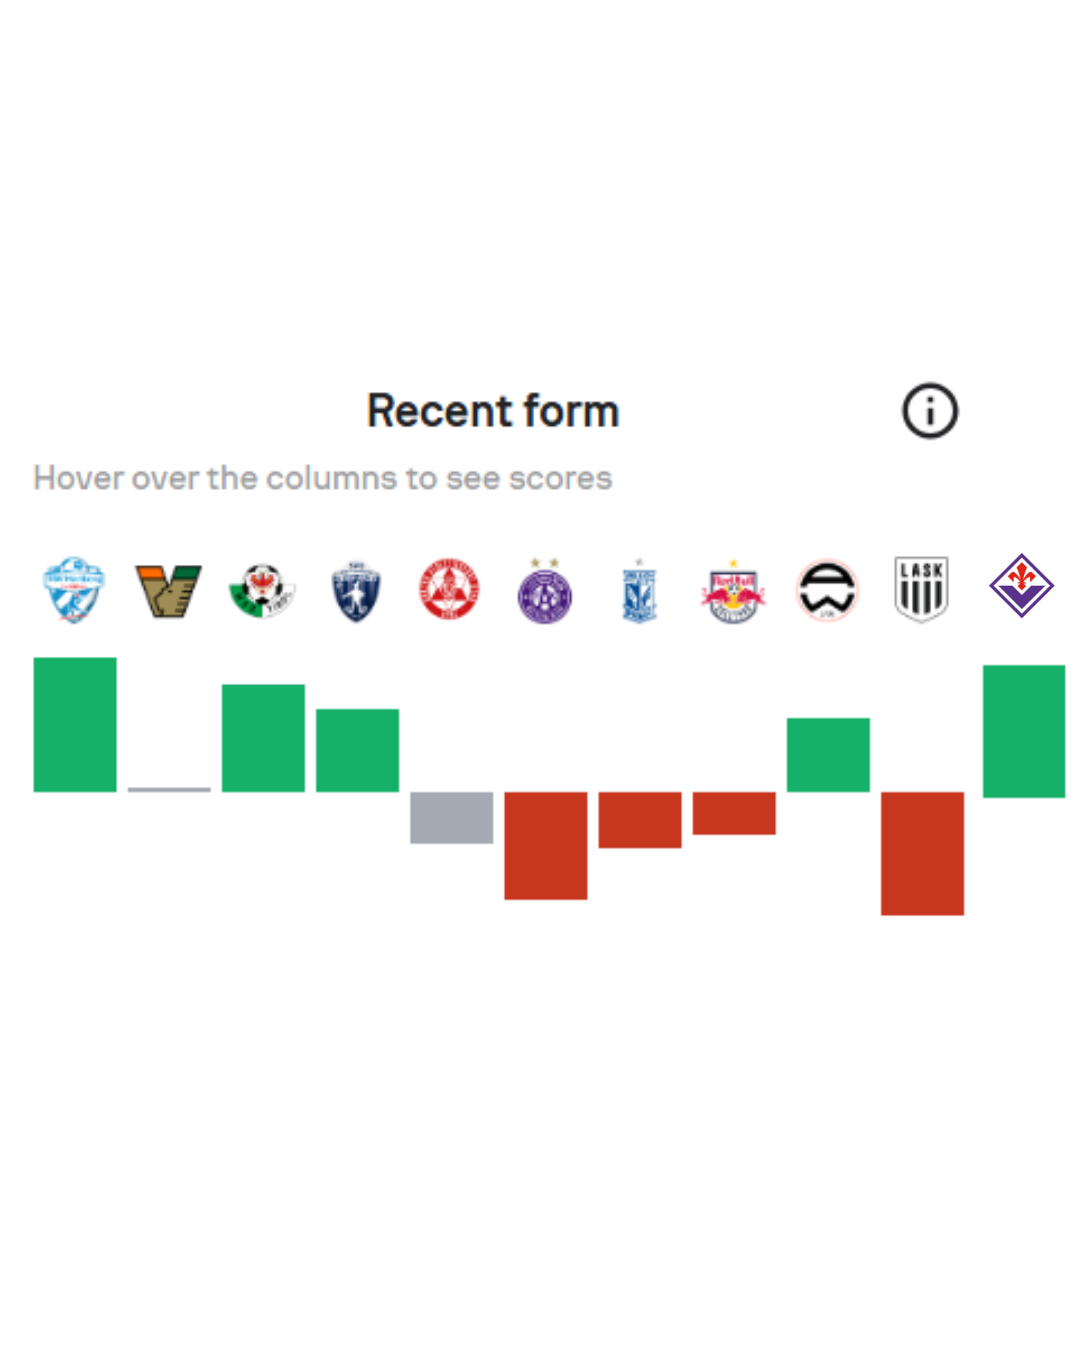This screenshot has height=1350, width=1080.
Task: Open the info icon beside Recent form
Action: coord(930,411)
